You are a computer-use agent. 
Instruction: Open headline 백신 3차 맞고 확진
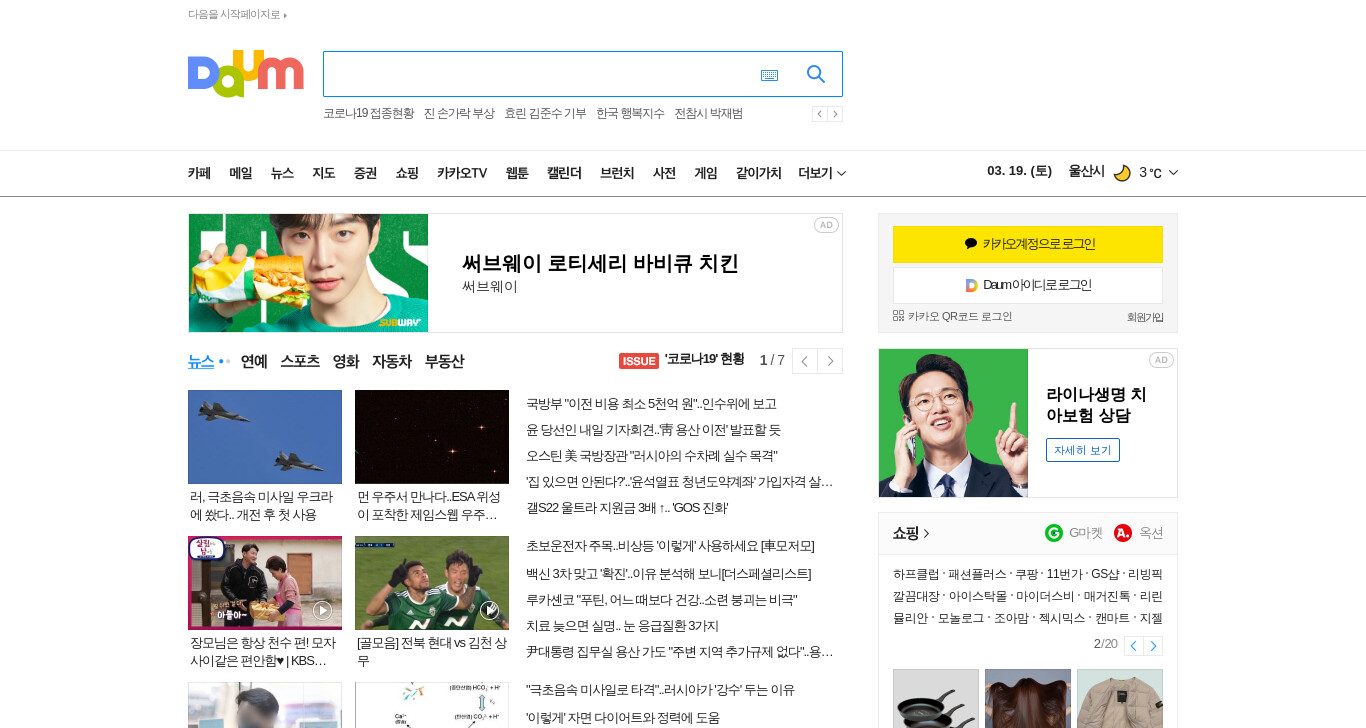668,574
